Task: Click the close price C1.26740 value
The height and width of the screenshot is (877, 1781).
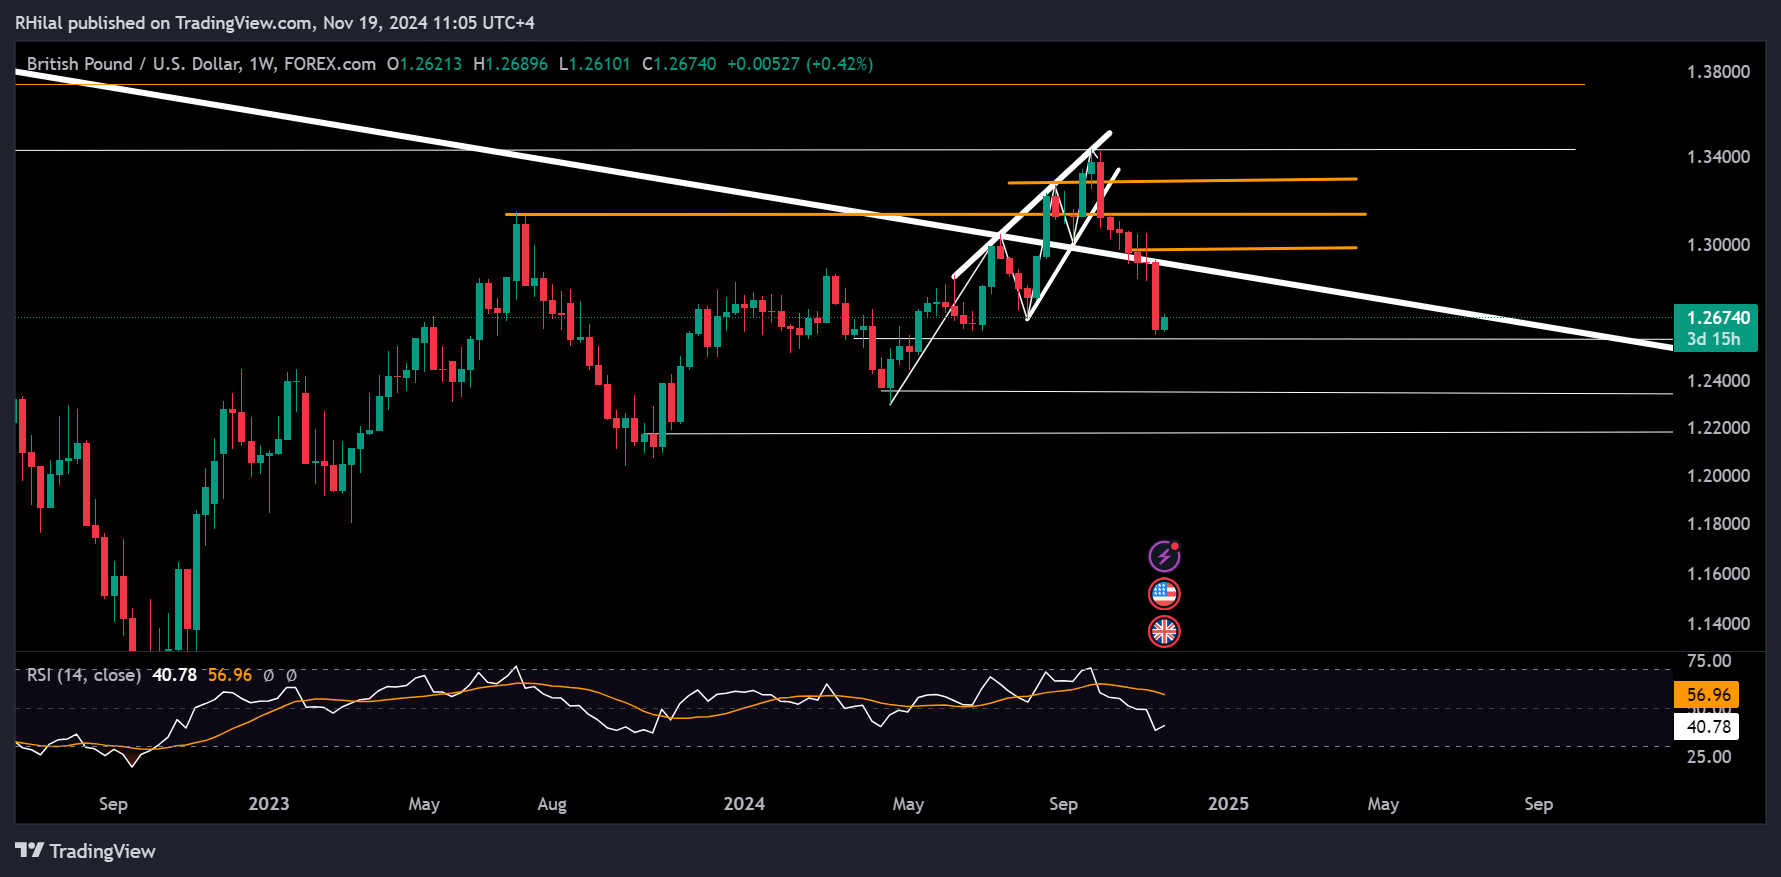Action: point(679,64)
